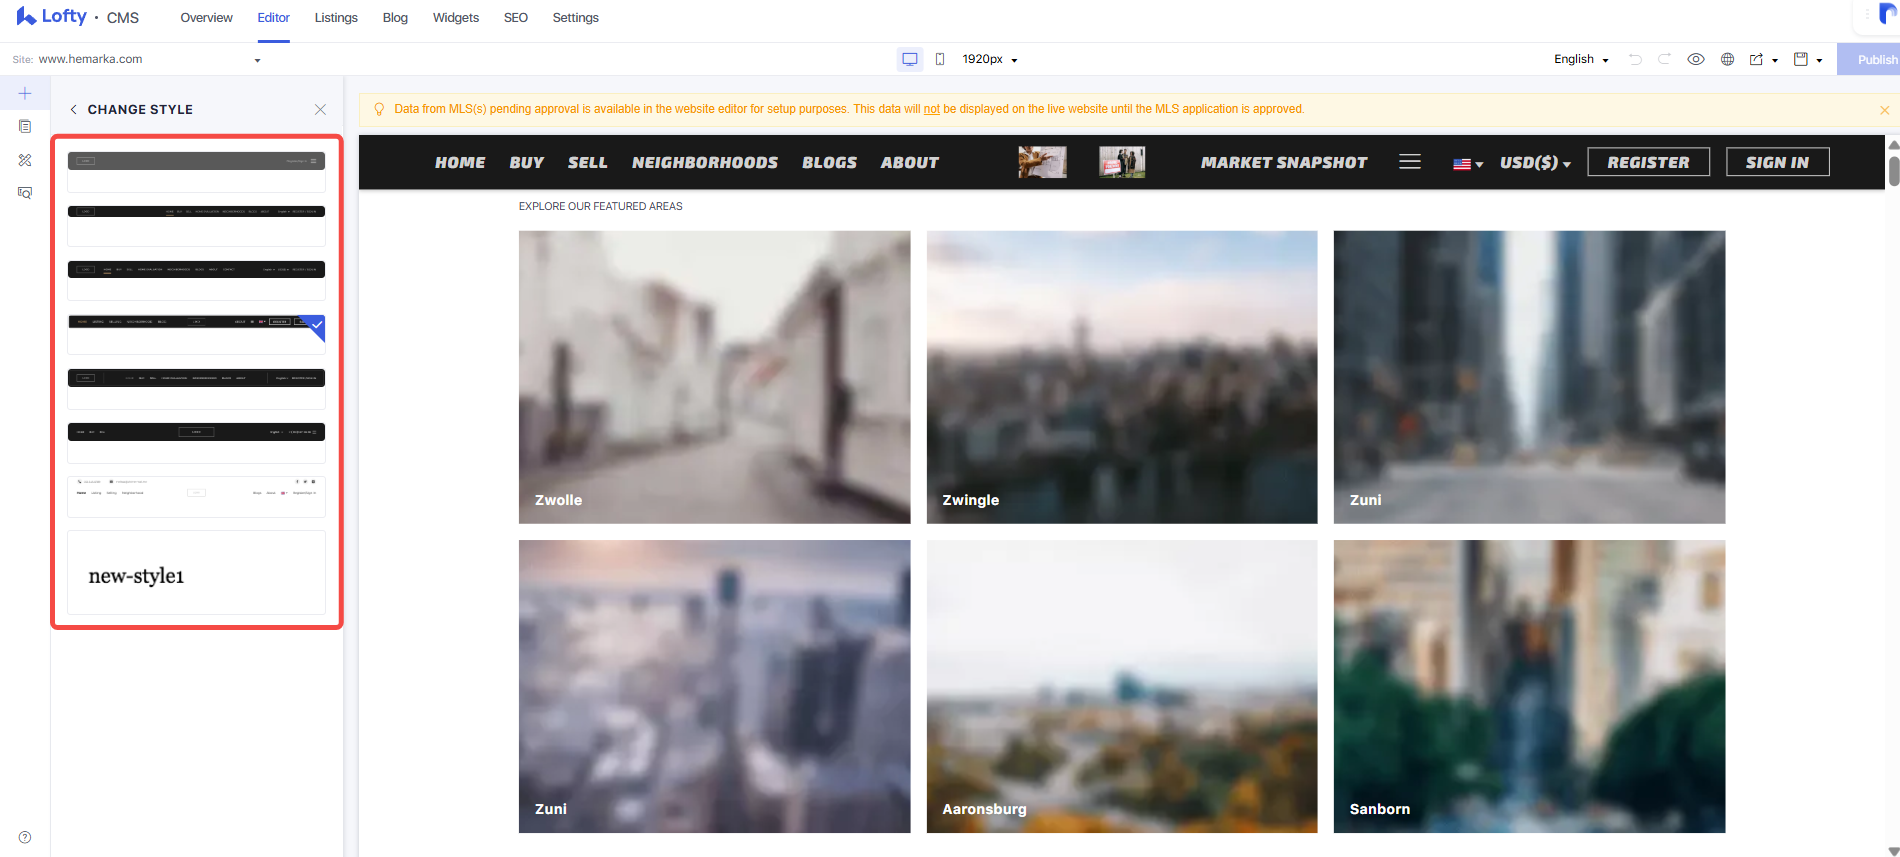Click the underlined 'not' in the MLS notice

[931, 109]
